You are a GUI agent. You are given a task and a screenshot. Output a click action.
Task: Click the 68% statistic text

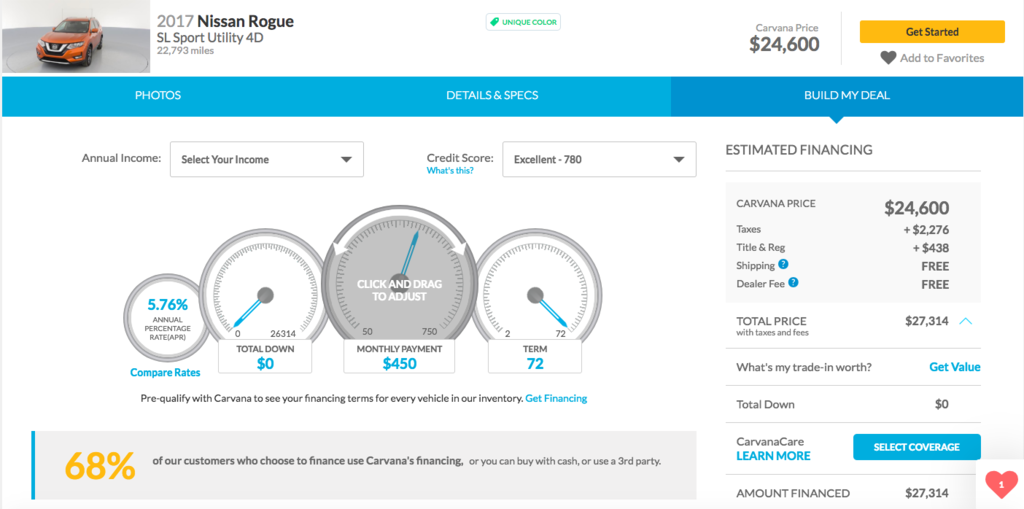(x=100, y=465)
